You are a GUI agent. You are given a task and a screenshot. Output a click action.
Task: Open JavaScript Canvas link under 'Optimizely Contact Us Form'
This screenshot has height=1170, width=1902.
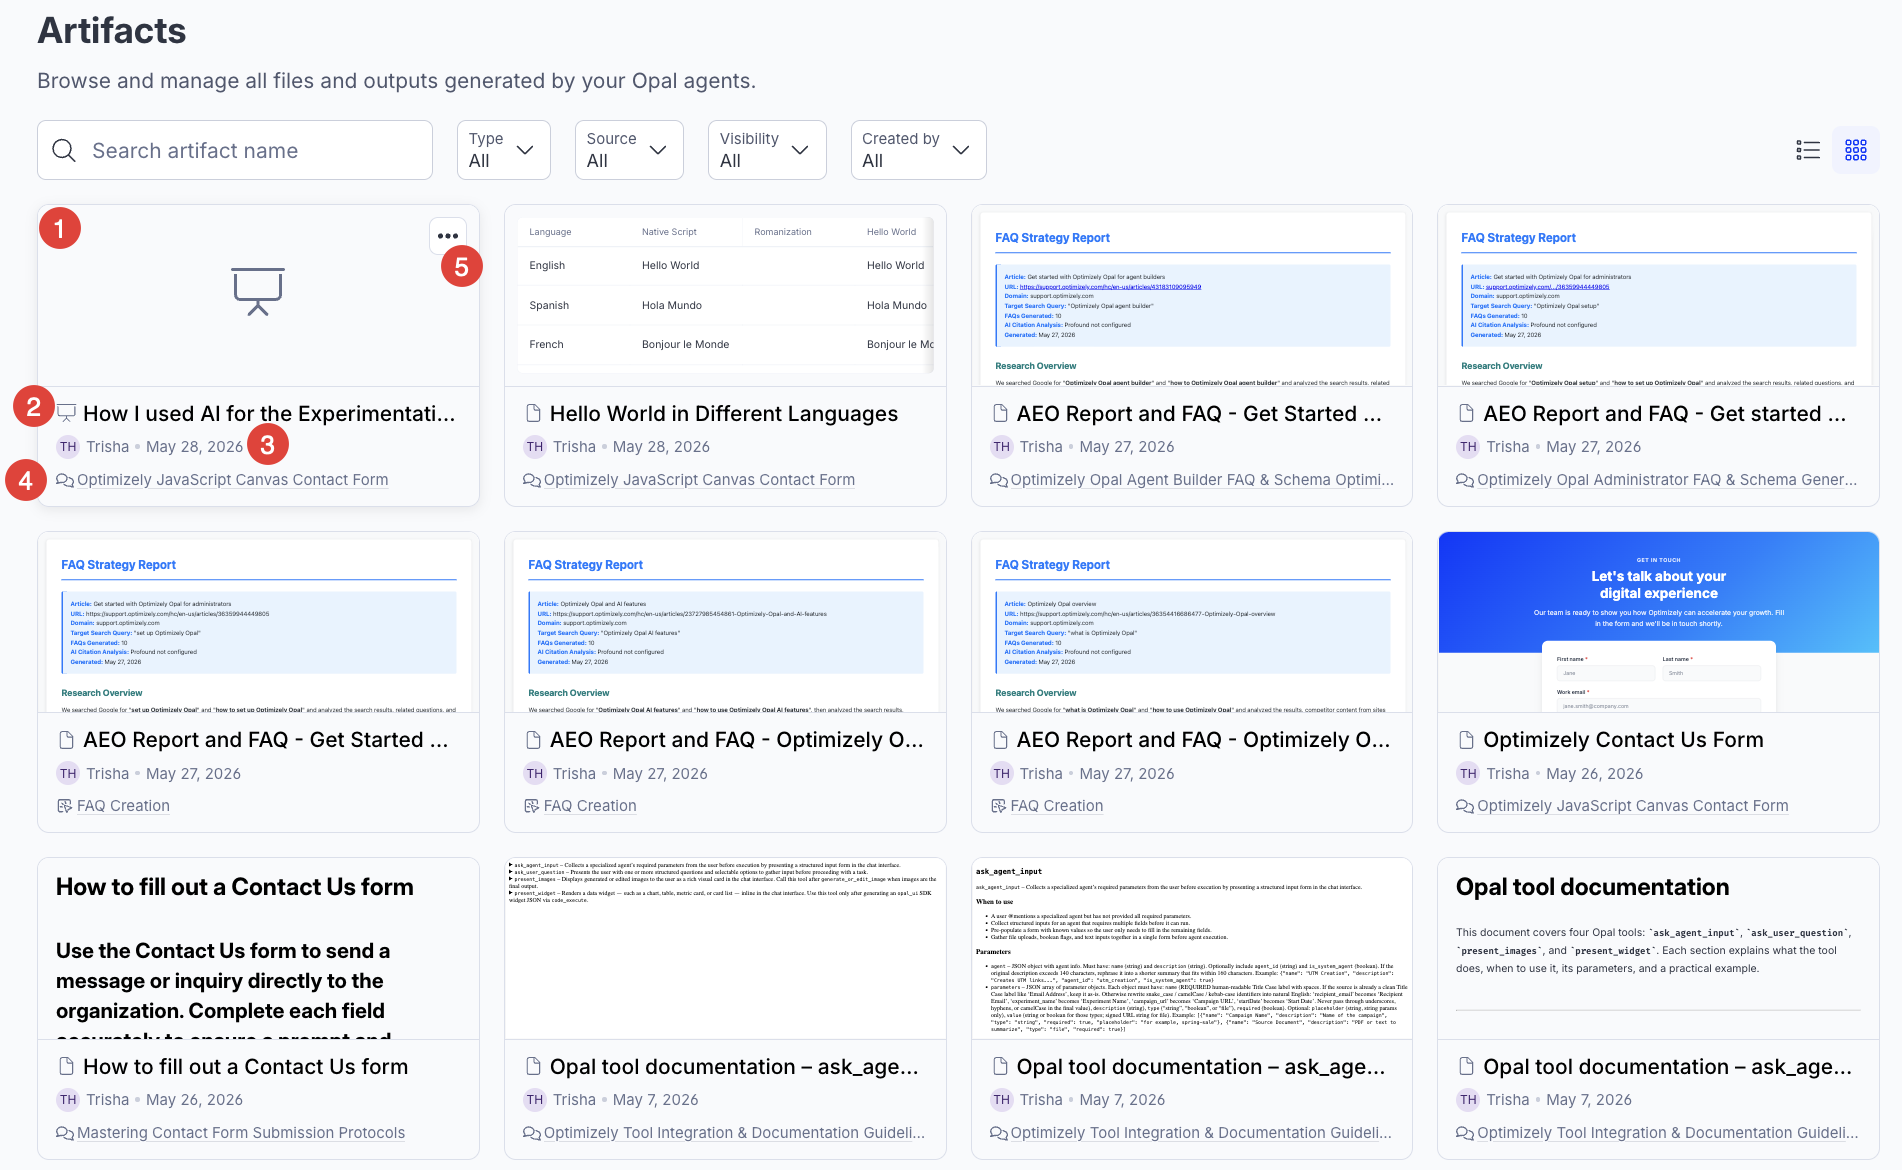pos(1633,806)
